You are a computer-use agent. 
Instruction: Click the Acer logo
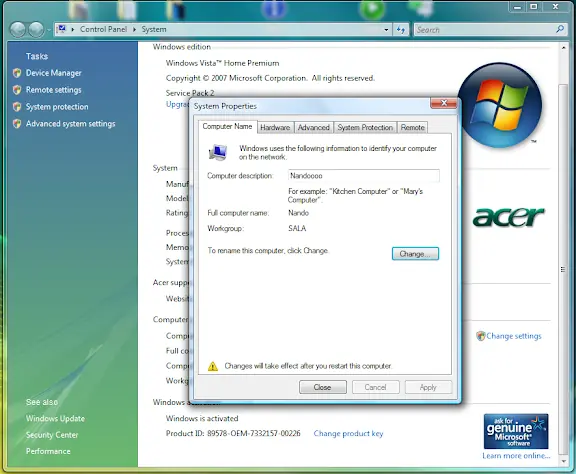pos(508,218)
